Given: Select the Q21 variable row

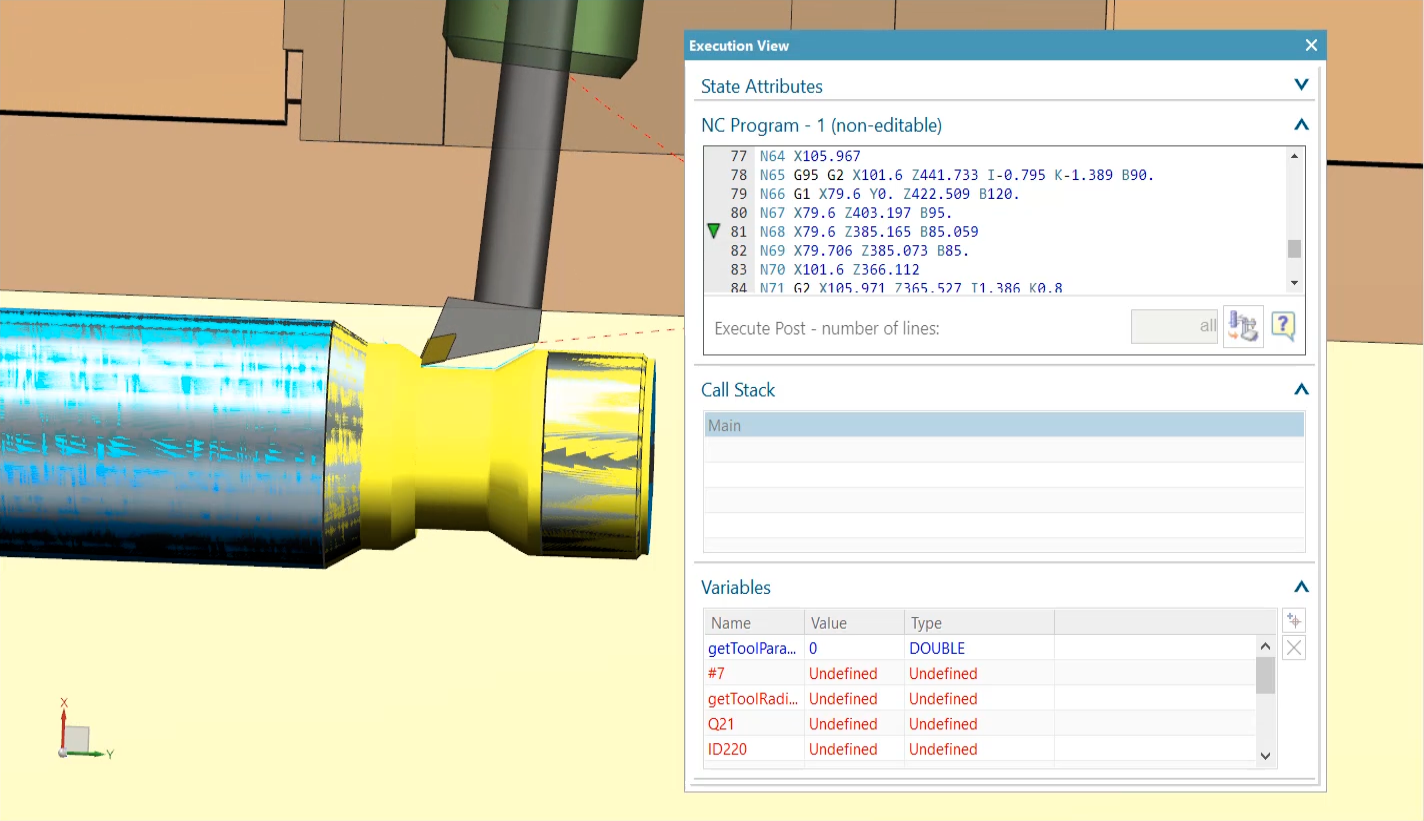Looking at the screenshot, I should (980, 723).
